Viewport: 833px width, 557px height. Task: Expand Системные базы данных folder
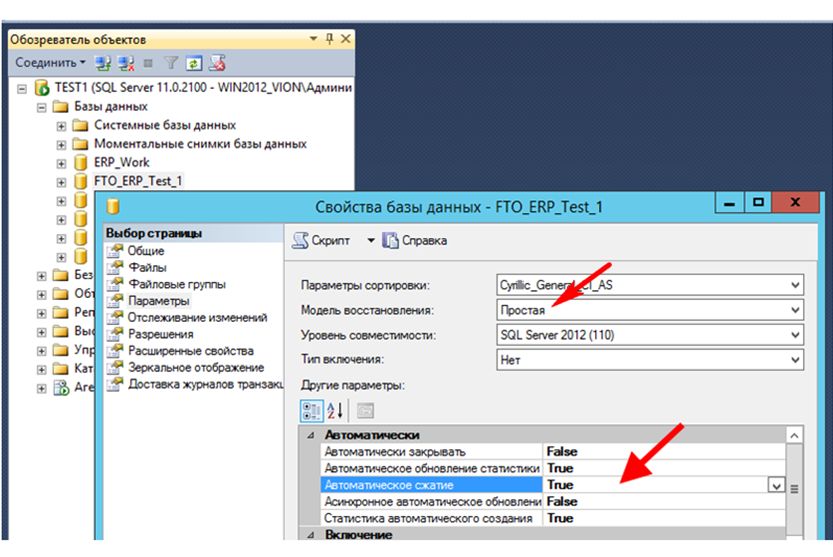pyautogui.click(x=61, y=126)
